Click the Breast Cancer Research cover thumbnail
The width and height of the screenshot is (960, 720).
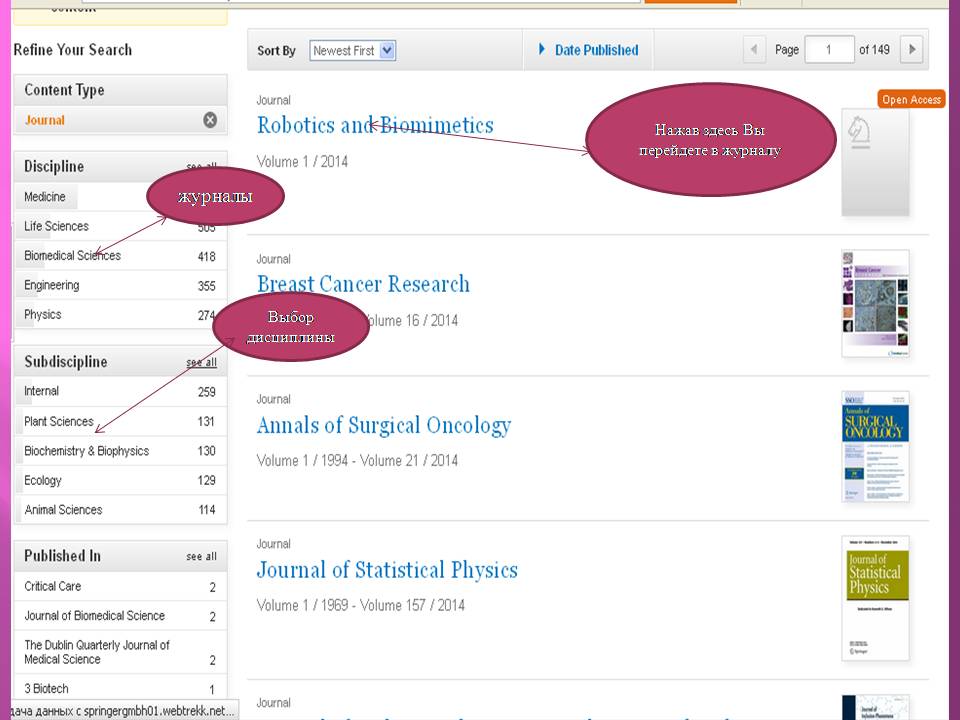pos(875,303)
